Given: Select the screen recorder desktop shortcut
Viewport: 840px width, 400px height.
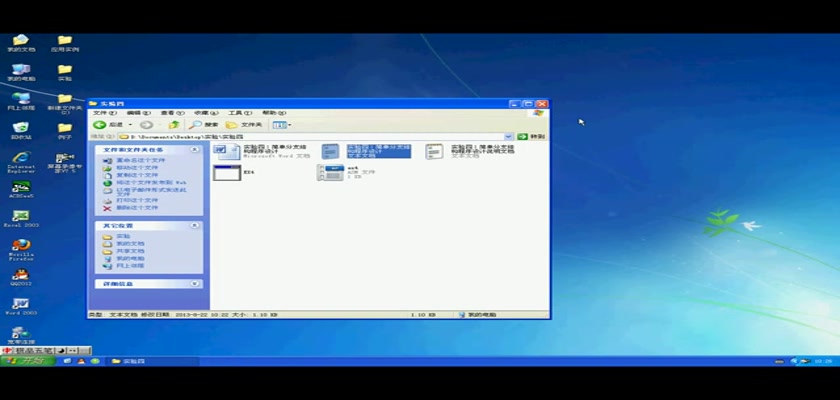Looking at the screenshot, I should point(65,163).
